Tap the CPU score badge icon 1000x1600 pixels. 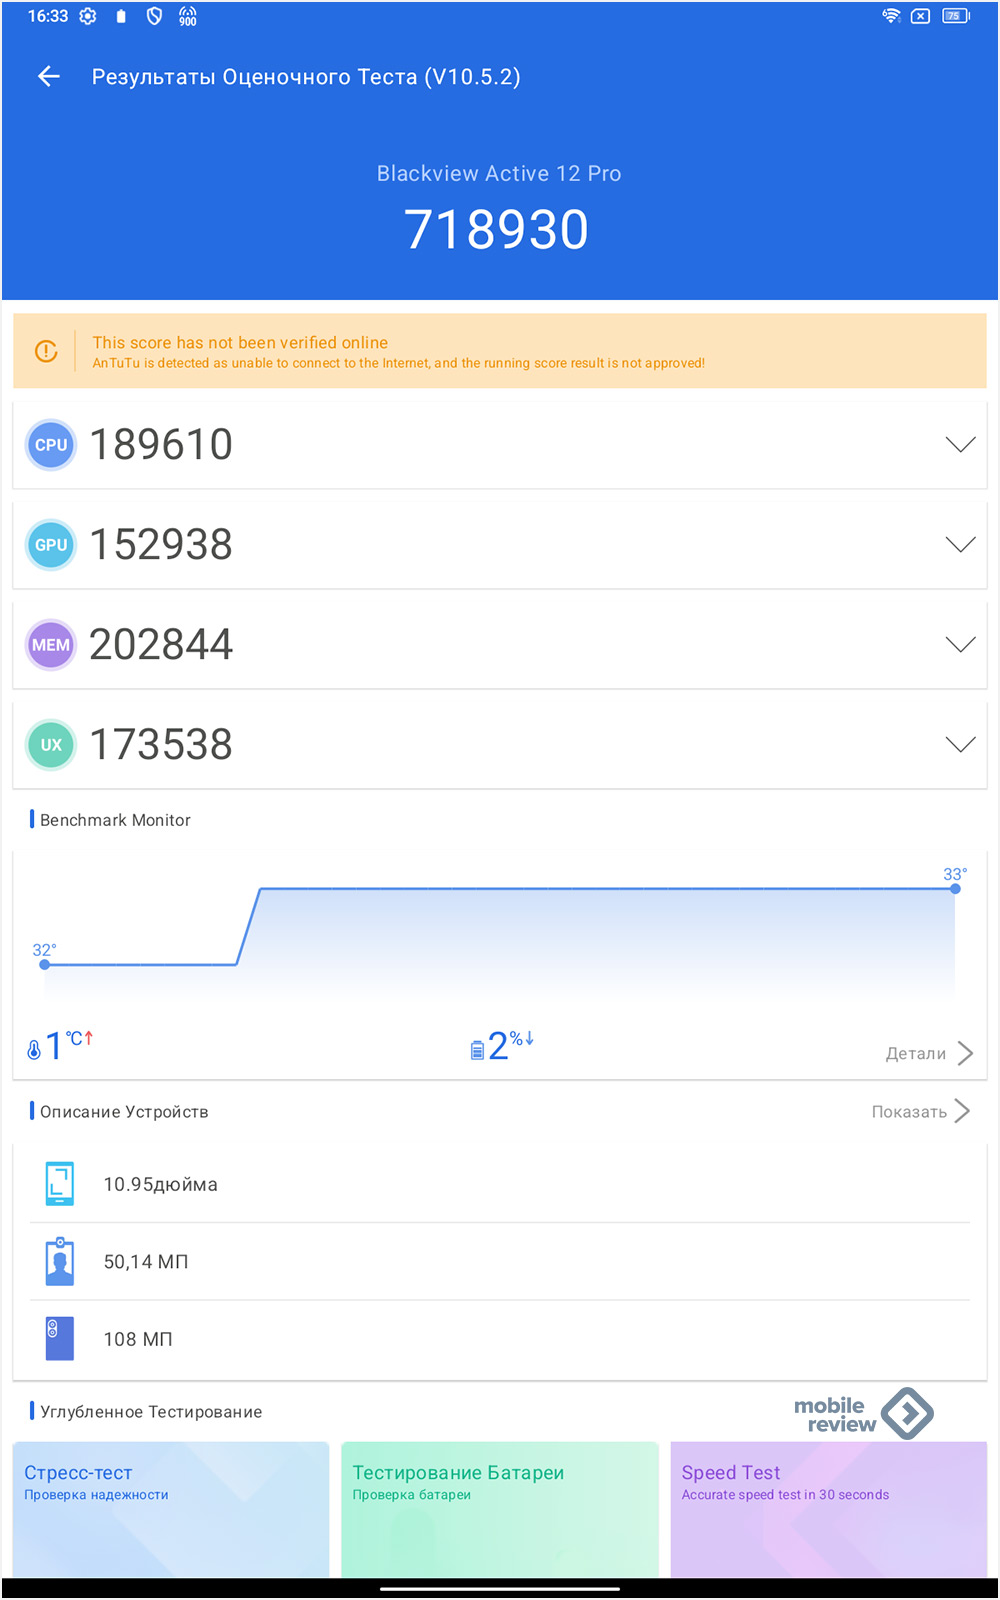51,445
